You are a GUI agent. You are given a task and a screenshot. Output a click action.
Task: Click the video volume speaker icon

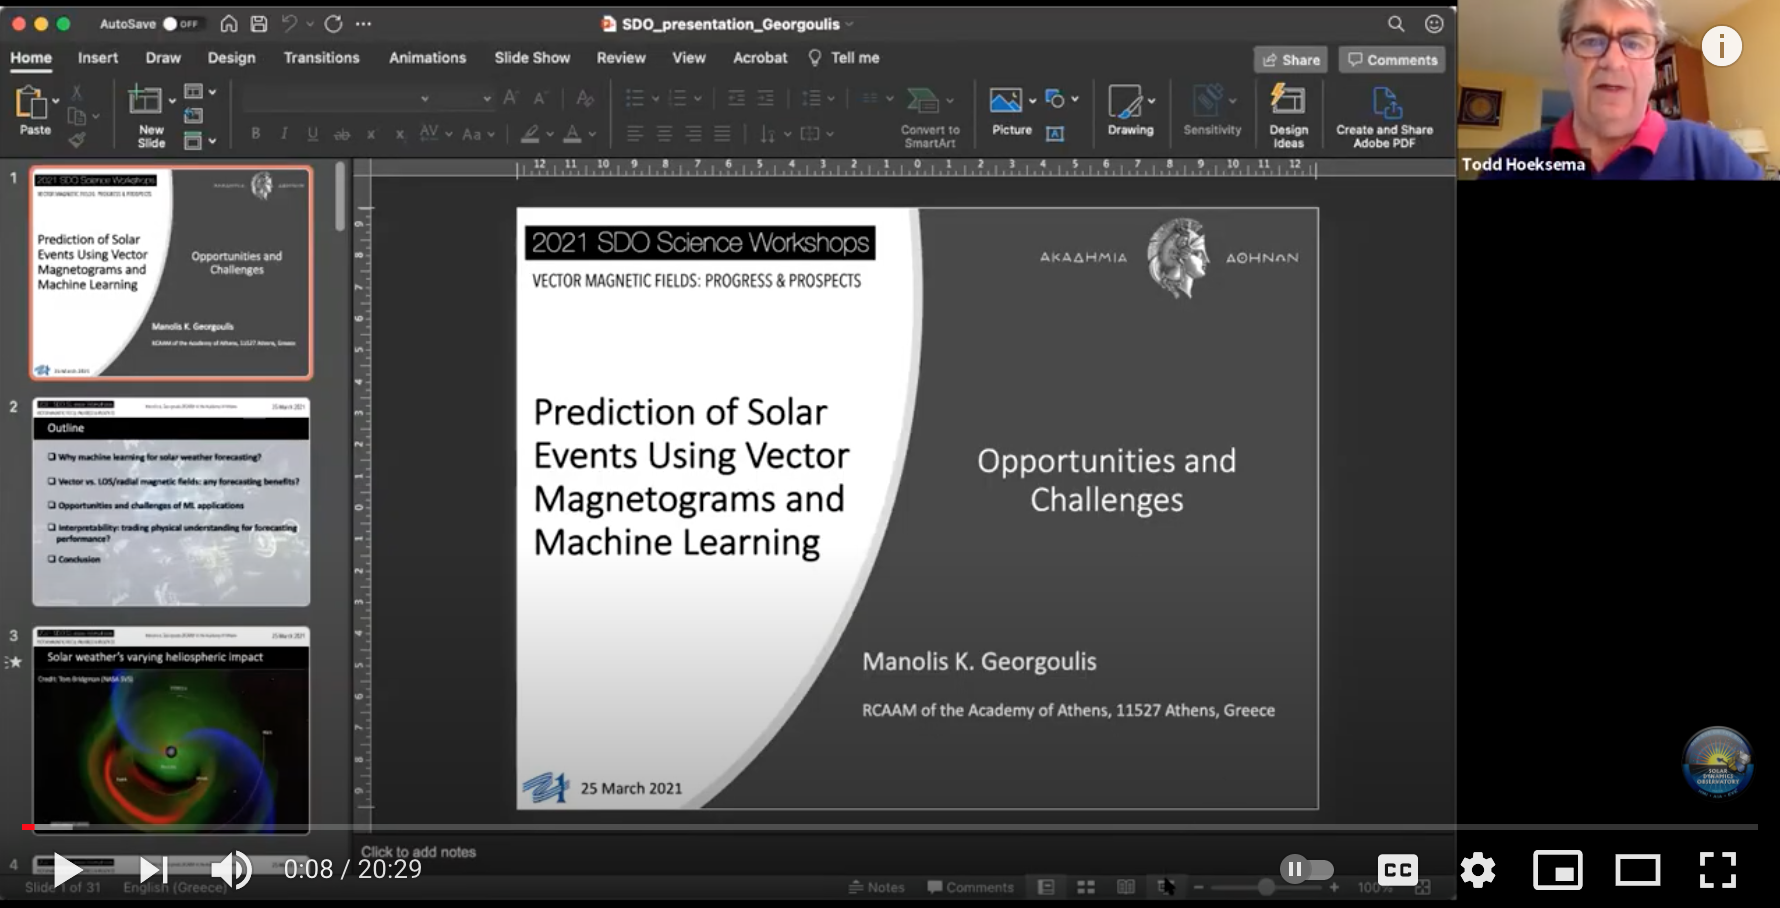pos(232,870)
